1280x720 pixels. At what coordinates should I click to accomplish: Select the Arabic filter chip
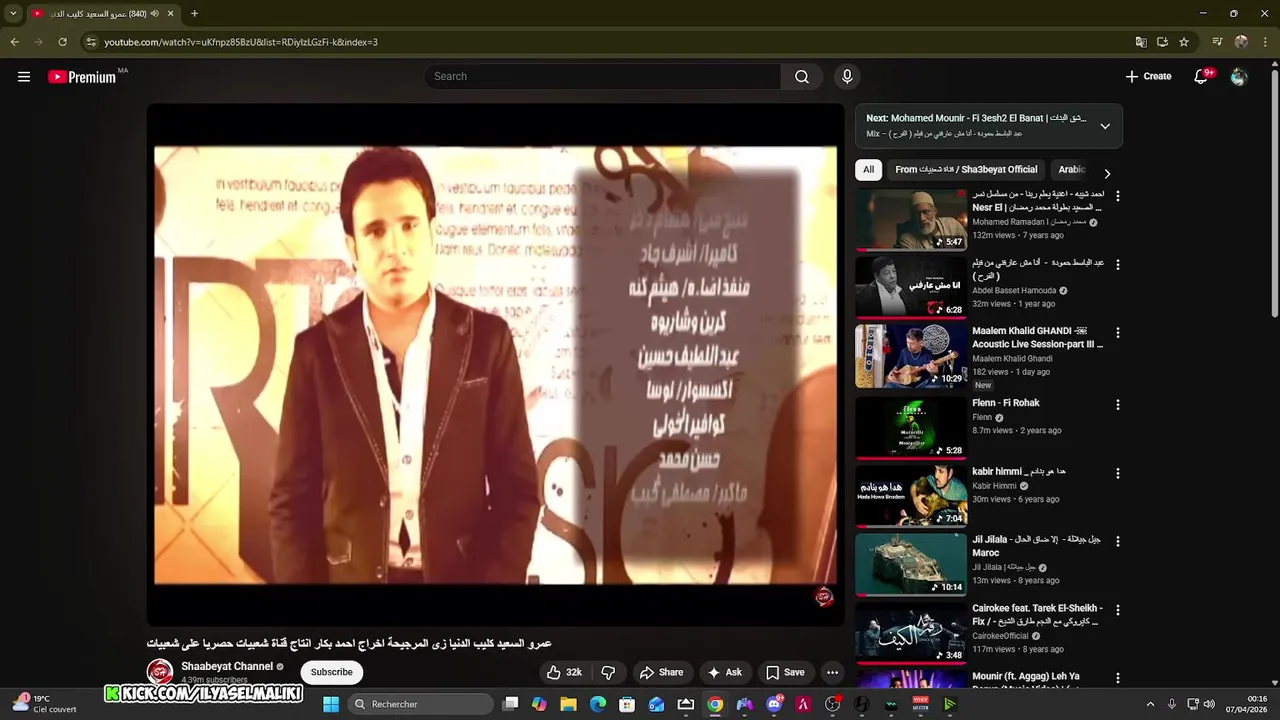(x=1071, y=170)
